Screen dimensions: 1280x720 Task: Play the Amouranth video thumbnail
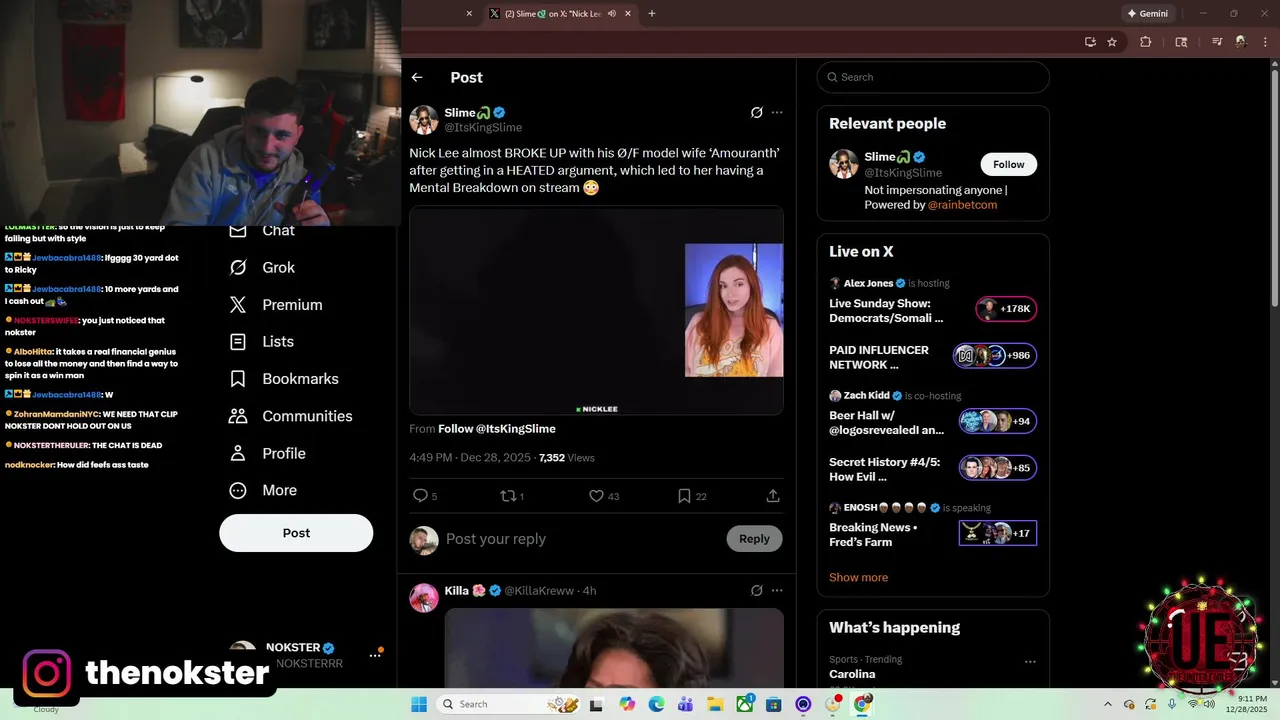pyautogui.click(x=596, y=310)
